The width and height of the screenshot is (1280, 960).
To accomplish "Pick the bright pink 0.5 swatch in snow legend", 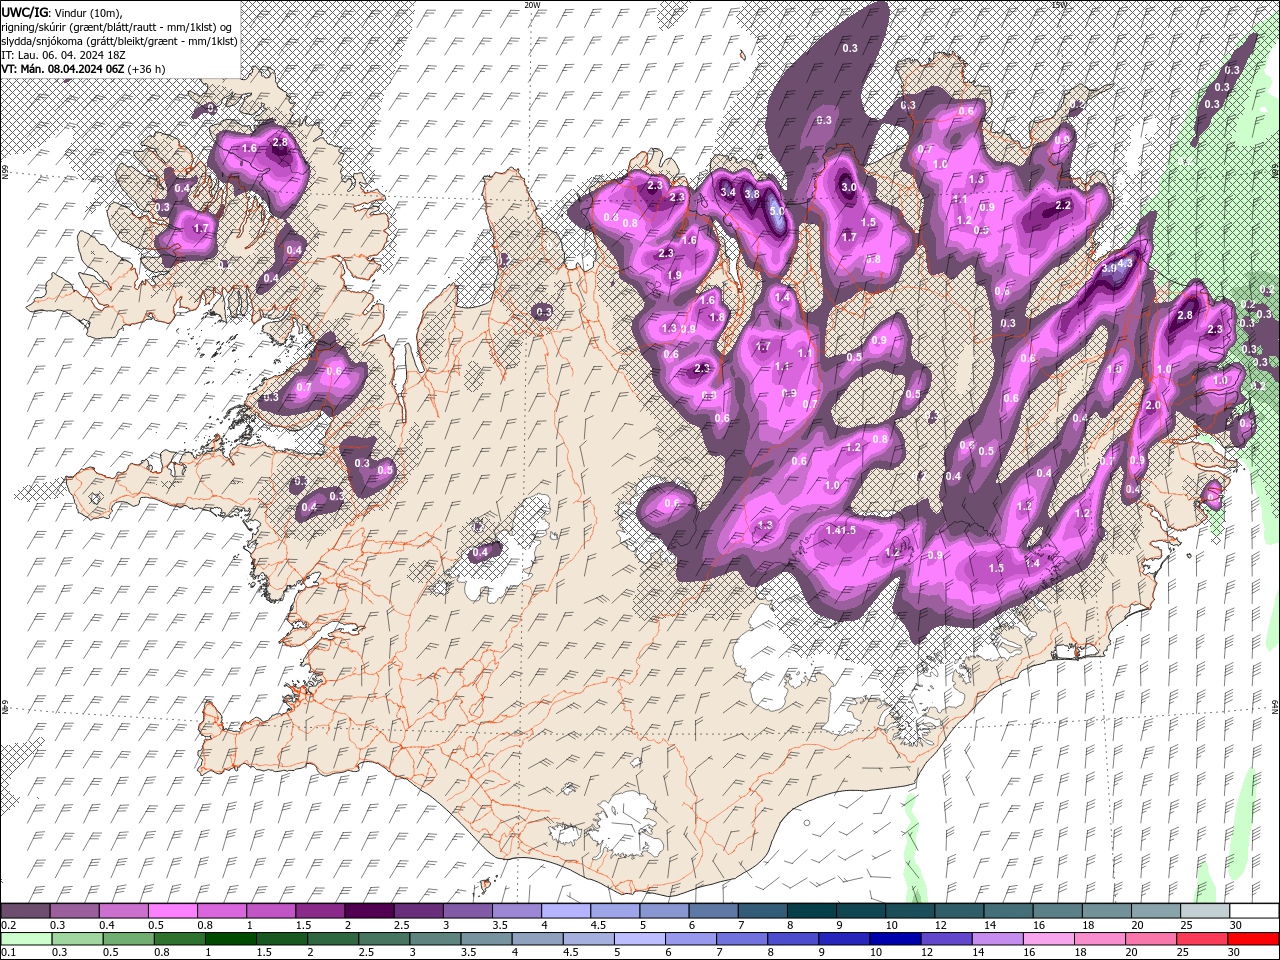I will tap(172, 911).
